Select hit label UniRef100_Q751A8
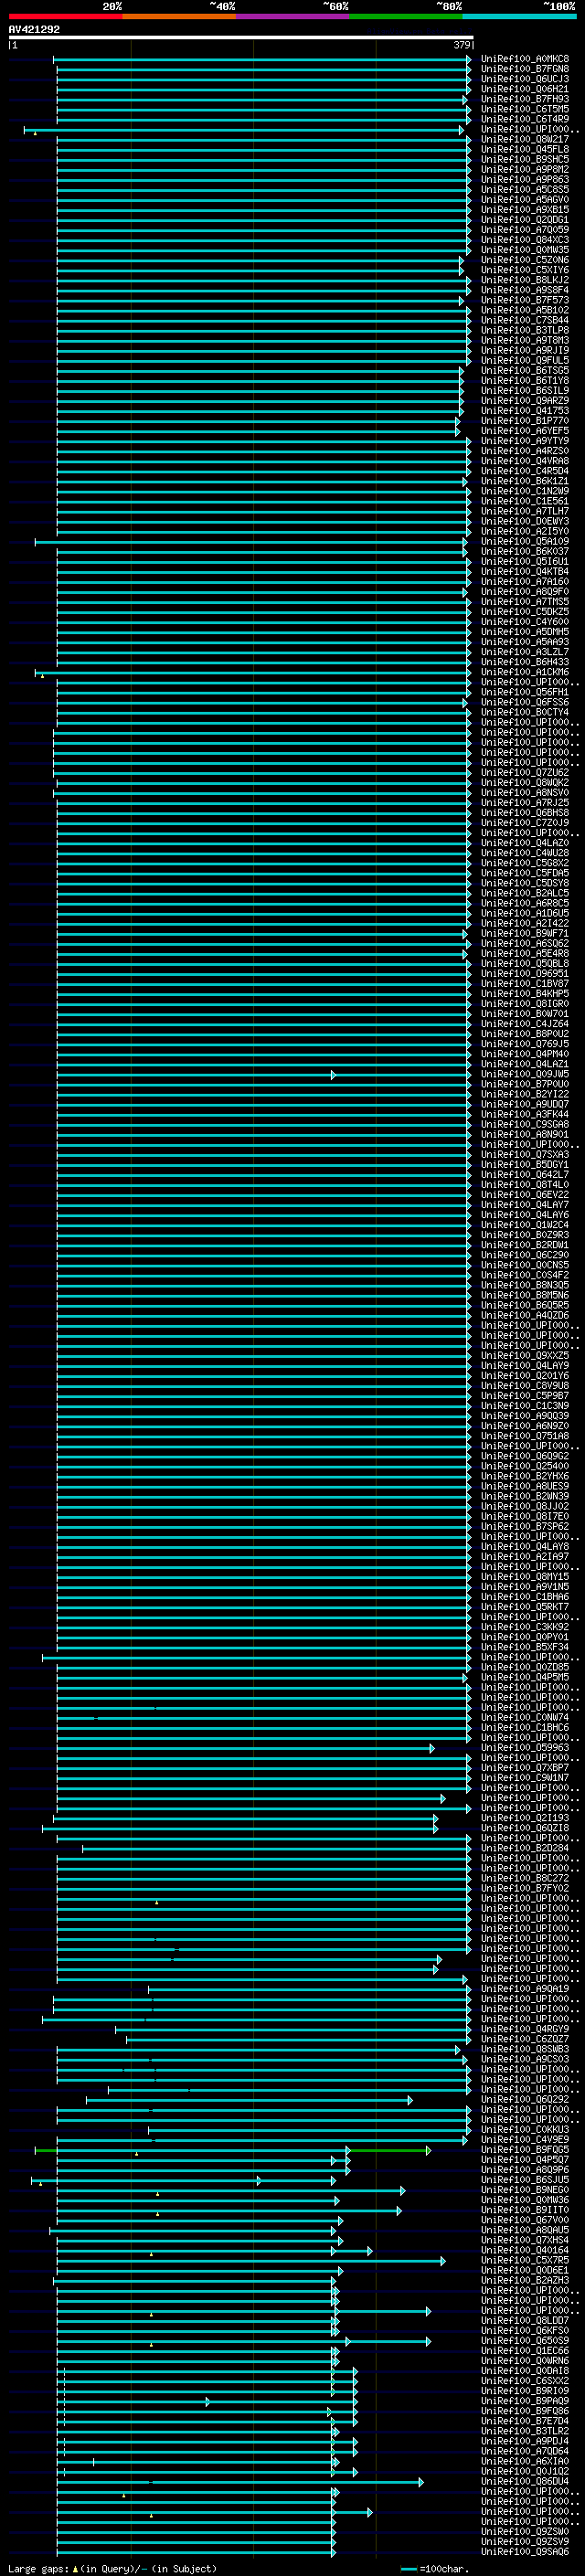 [x=525, y=1436]
